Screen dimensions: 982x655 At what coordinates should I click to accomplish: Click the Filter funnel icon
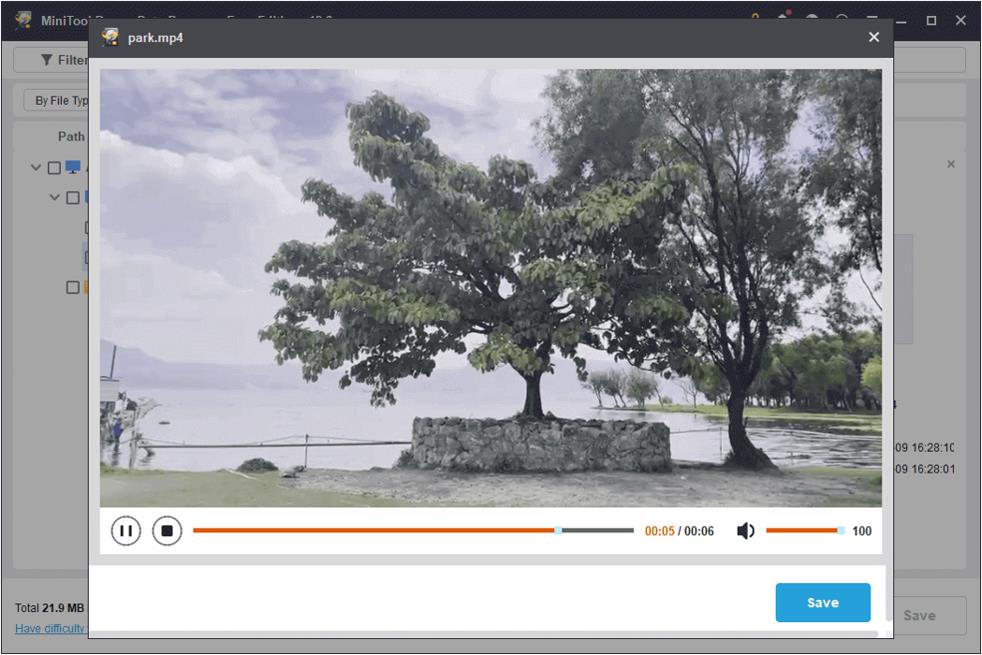coord(45,60)
